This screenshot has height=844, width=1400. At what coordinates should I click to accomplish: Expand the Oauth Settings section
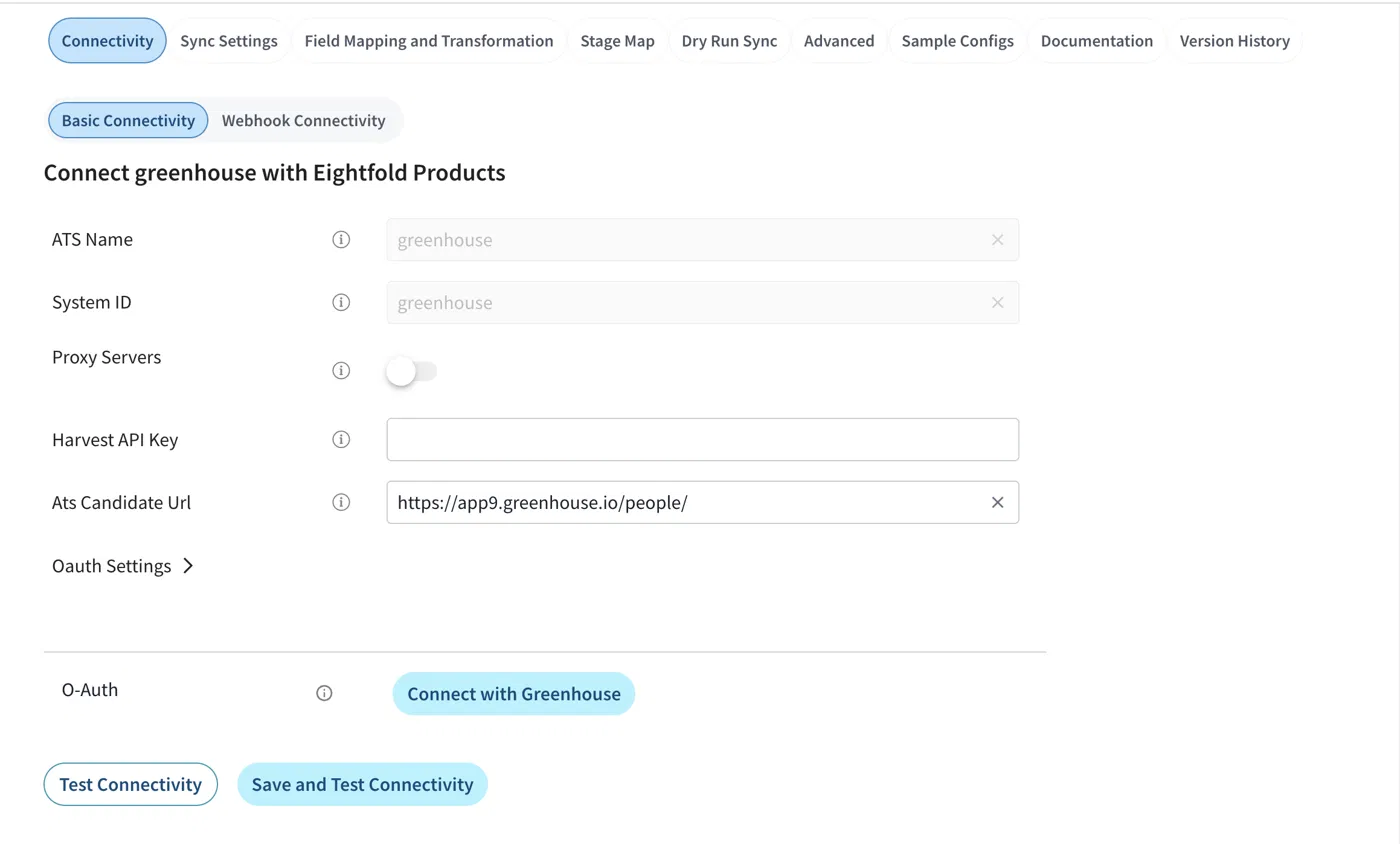point(122,566)
